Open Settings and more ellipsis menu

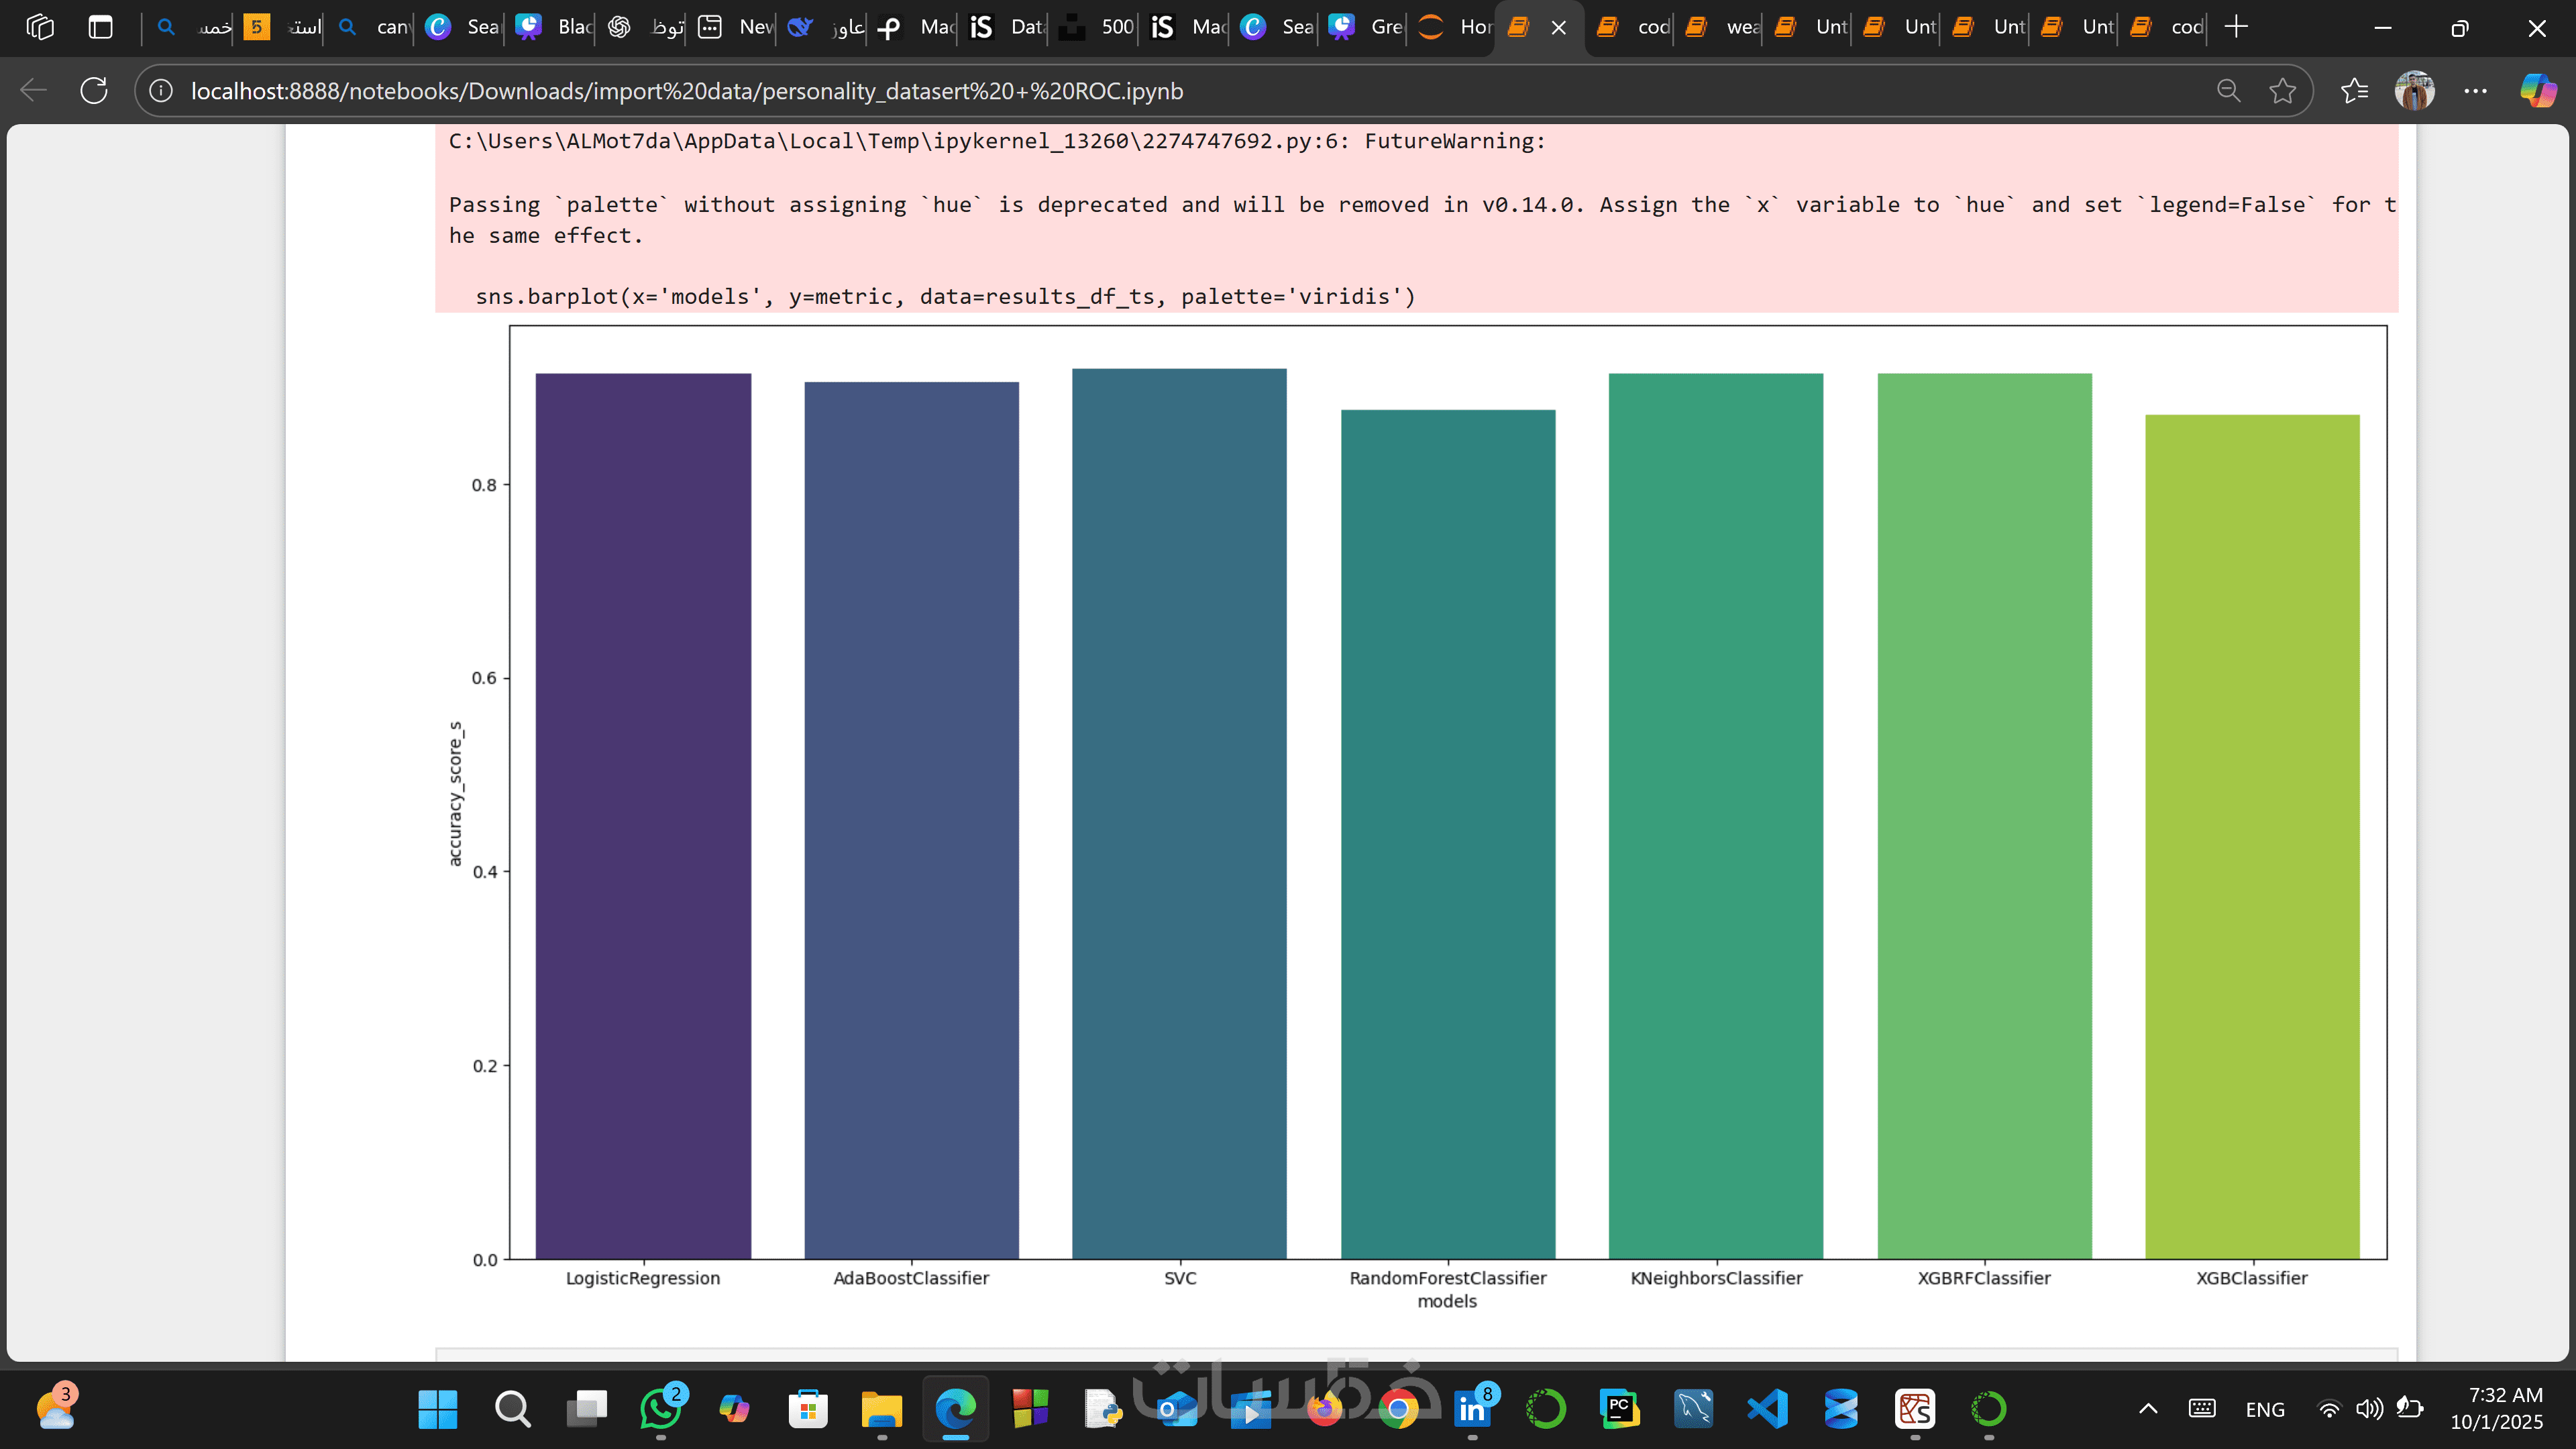(2475, 91)
